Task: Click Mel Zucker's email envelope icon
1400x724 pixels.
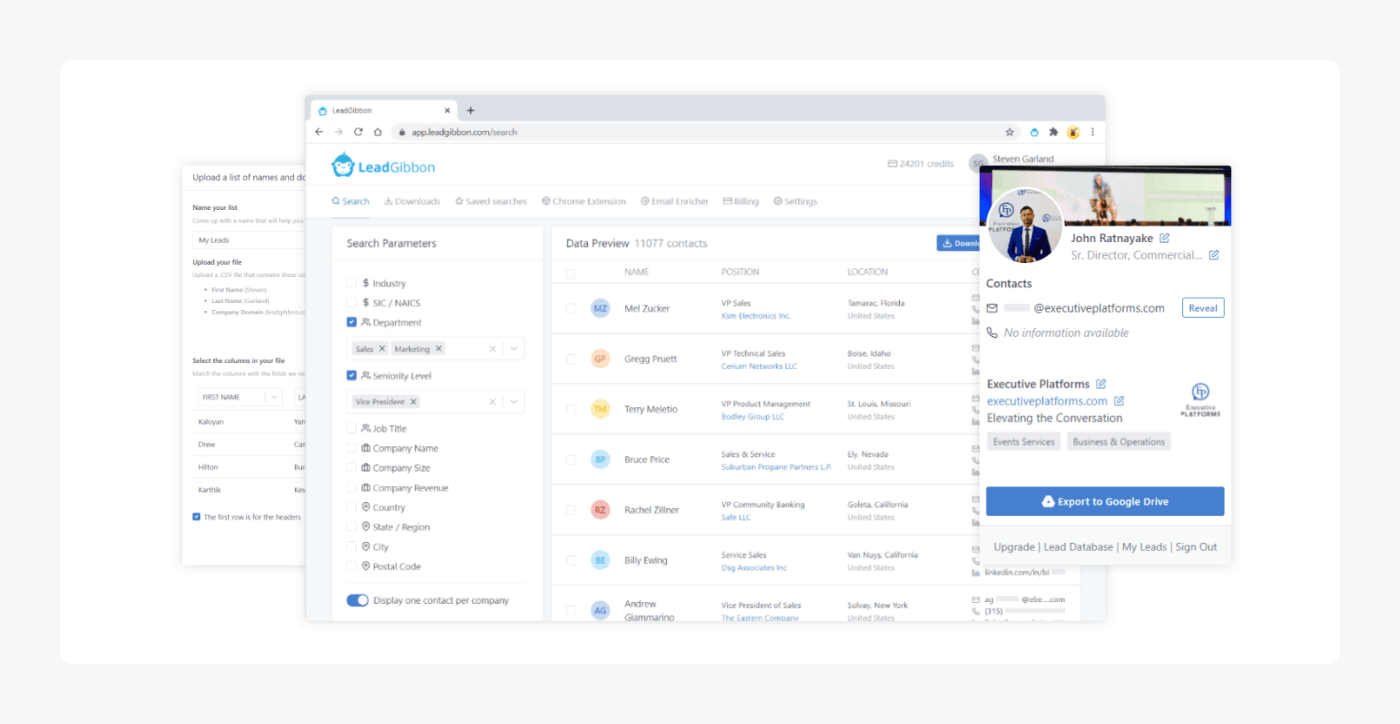Action: pyautogui.click(x=975, y=299)
